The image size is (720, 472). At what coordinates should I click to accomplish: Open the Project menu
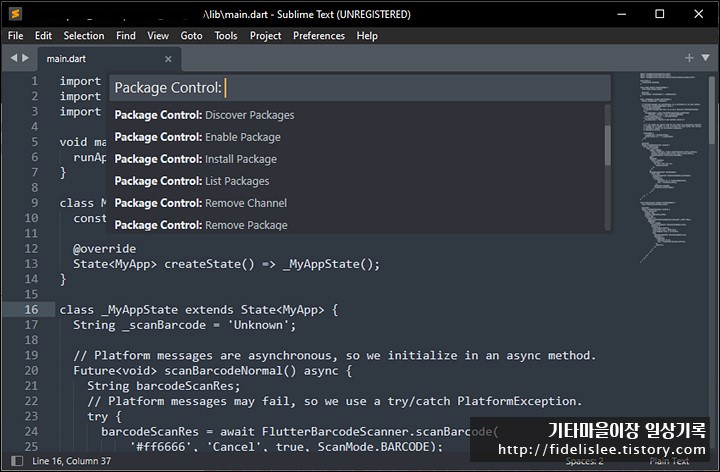pos(265,36)
